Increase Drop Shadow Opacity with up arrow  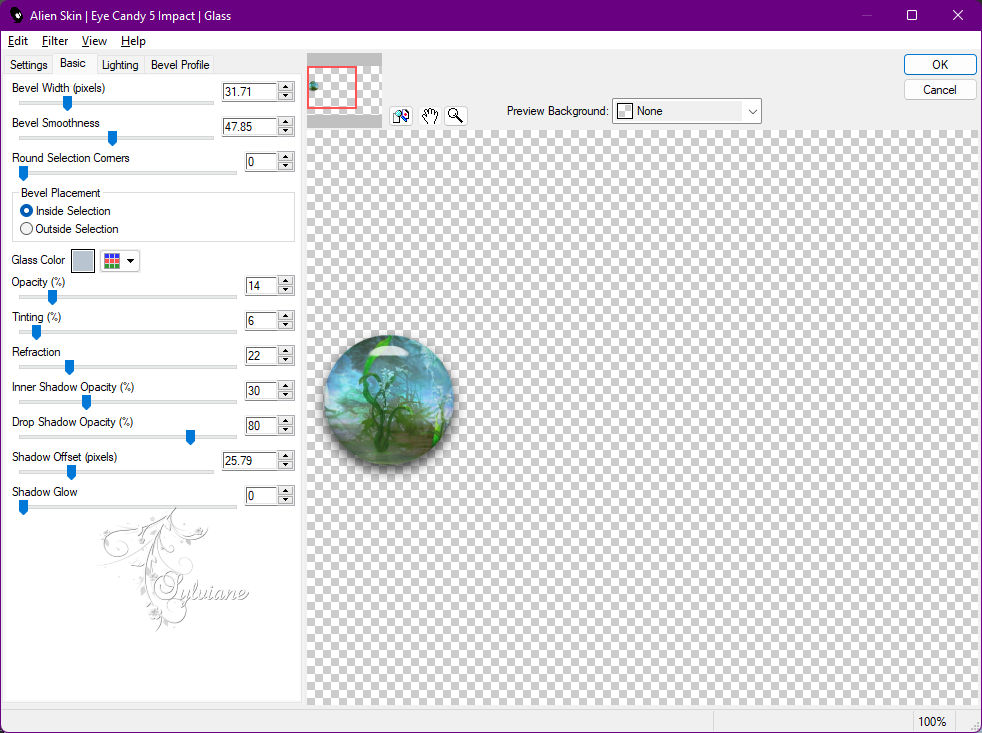[x=286, y=422]
